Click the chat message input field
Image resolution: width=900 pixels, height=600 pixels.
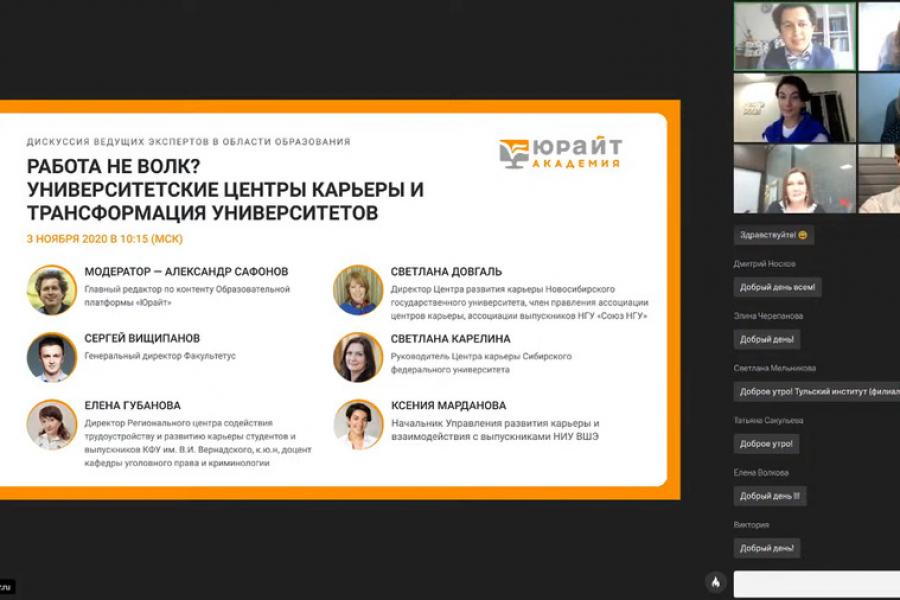817,584
